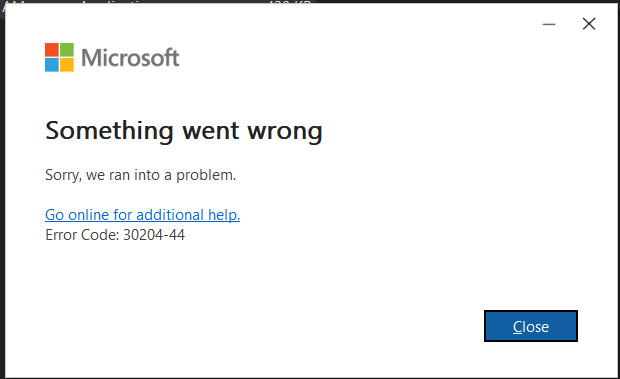The width and height of the screenshot is (620, 379).
Task: Click the word 'Something' in the heading
Action: point(109,131)
